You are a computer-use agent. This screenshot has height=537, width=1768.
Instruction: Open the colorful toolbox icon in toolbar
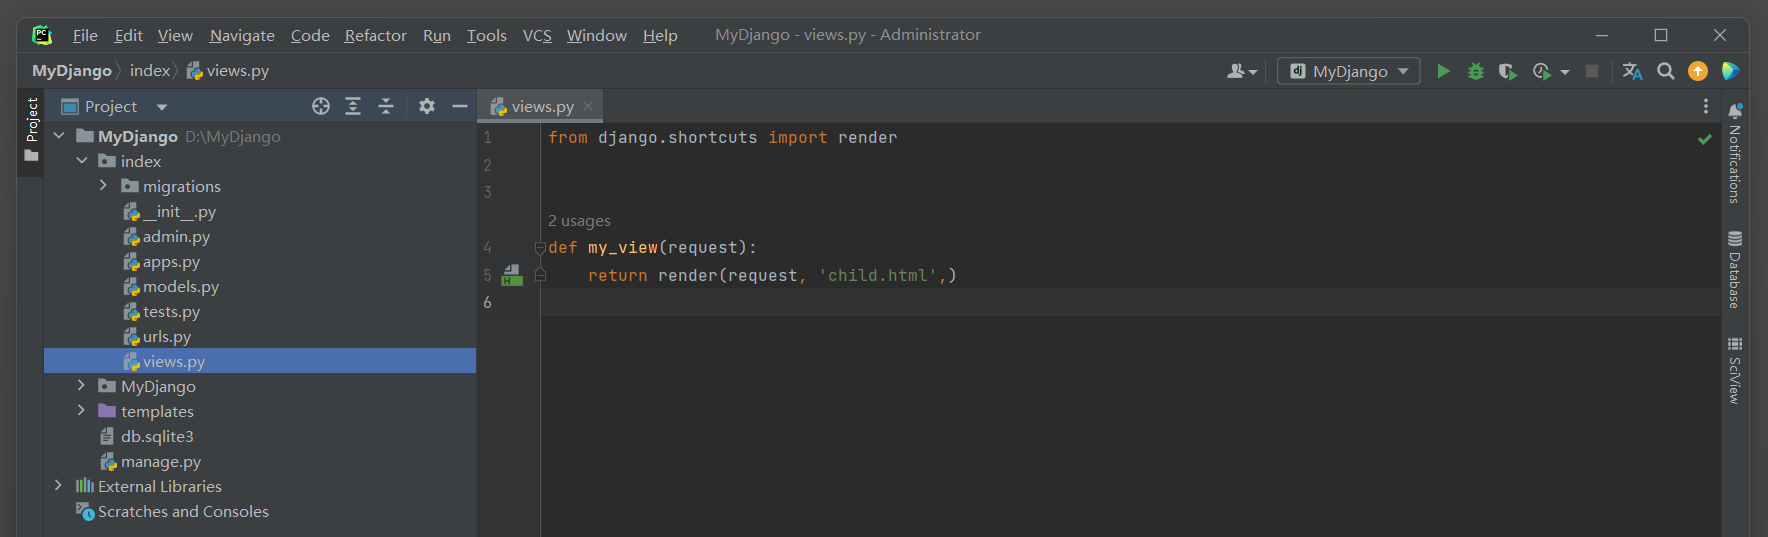(1730, 71)
